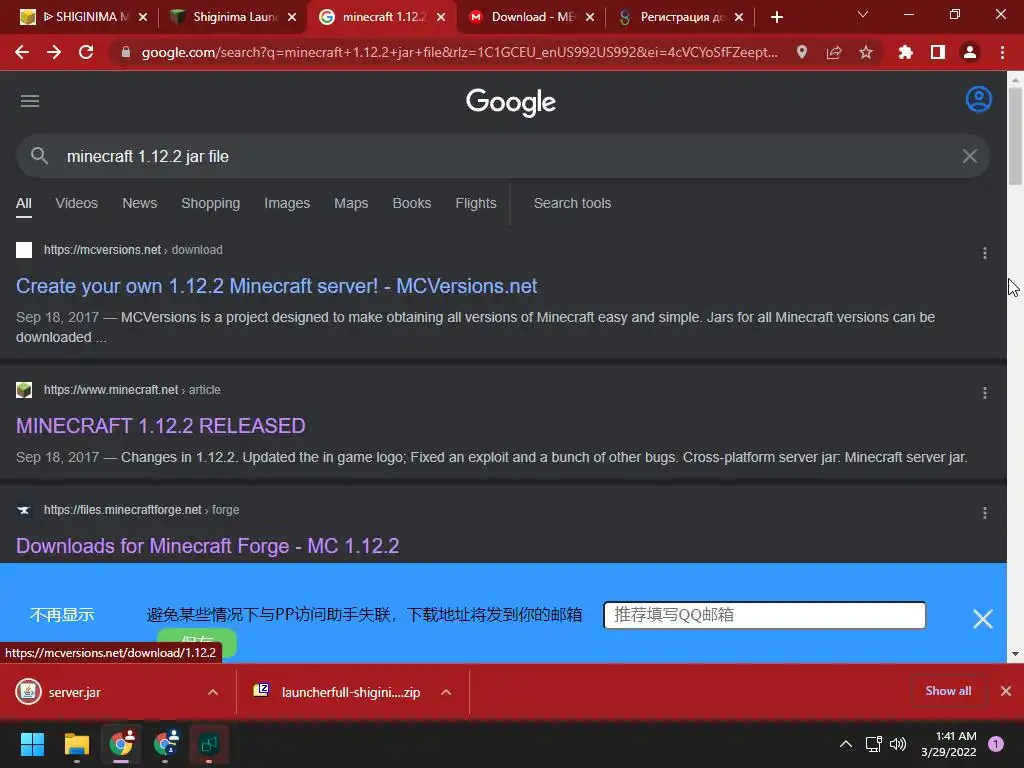Select the News search filter
1024x768 pixels.
(x=140, y=203)
